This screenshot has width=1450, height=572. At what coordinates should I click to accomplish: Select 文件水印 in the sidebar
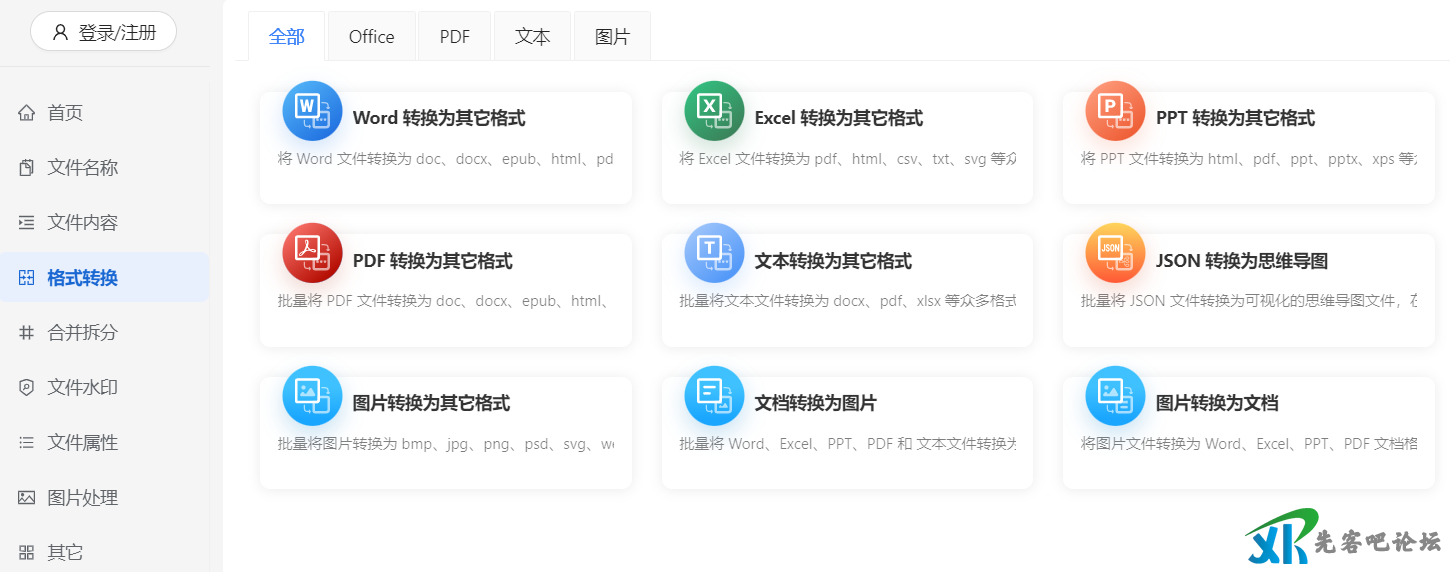(x=82, y=388)
